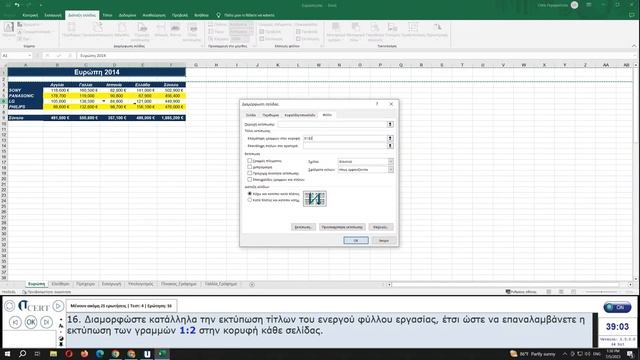Toggle the ON switch in the test panel
The height and width of the screenshot is (360, 640).
pyautogui.click(x=617, y=307)
